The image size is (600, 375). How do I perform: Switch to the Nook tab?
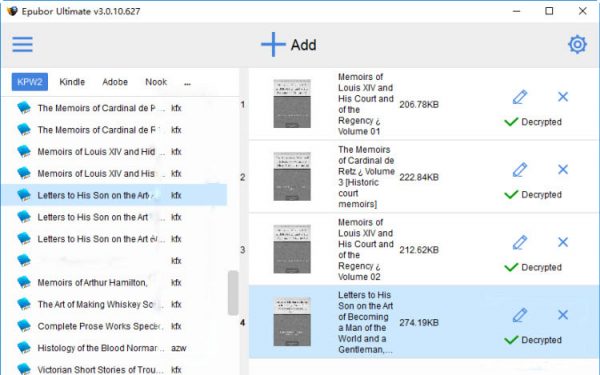pos(156,82)
